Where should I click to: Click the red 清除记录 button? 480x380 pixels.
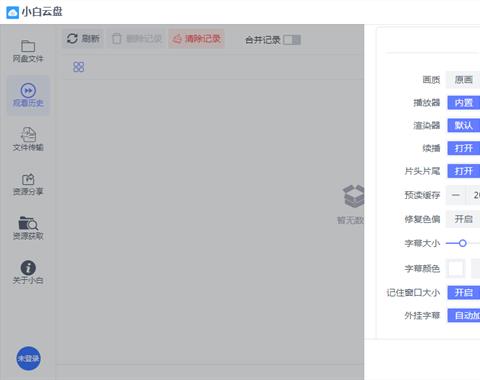pyautogui.click(x=196, y=39)
